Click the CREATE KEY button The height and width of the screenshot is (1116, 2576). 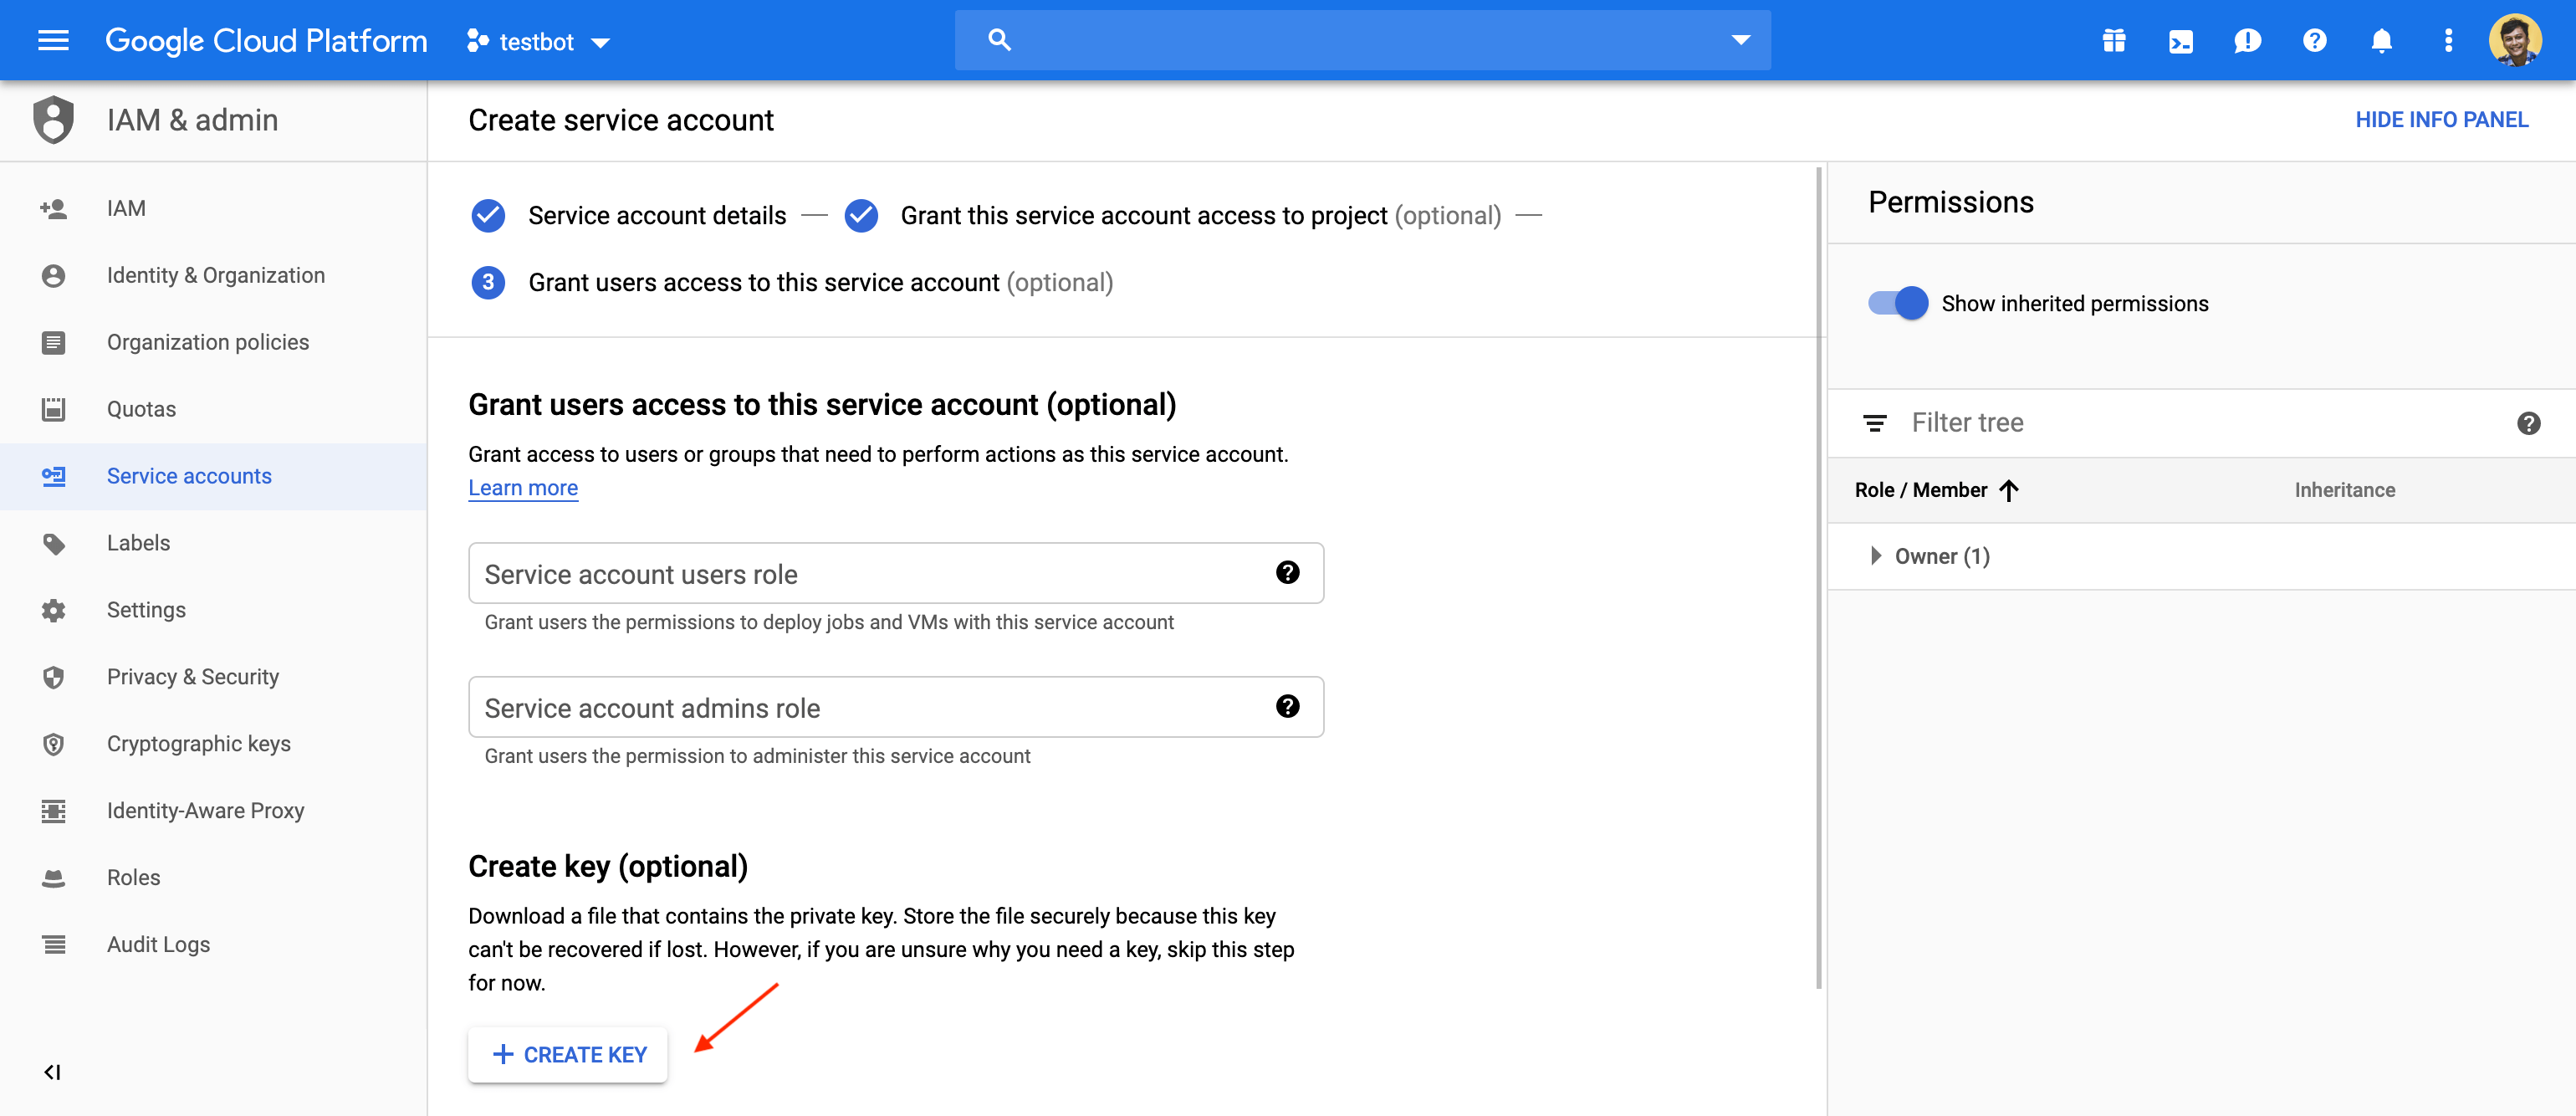point(567,1054)
